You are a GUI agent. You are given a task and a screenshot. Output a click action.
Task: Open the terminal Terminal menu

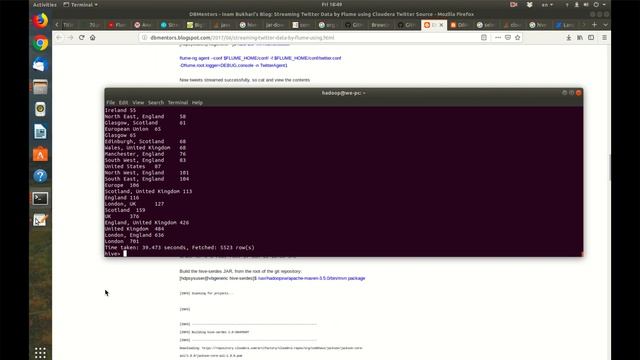tap(178, 102)
